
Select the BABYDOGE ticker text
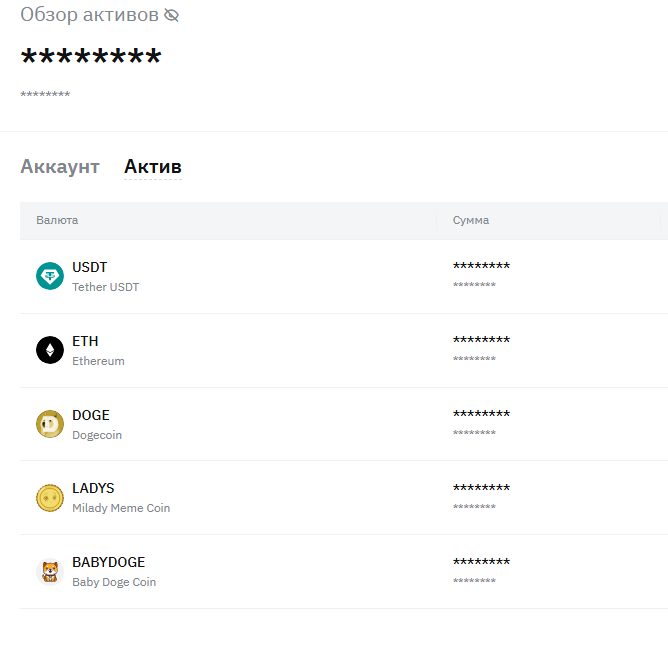click(109, 562)
